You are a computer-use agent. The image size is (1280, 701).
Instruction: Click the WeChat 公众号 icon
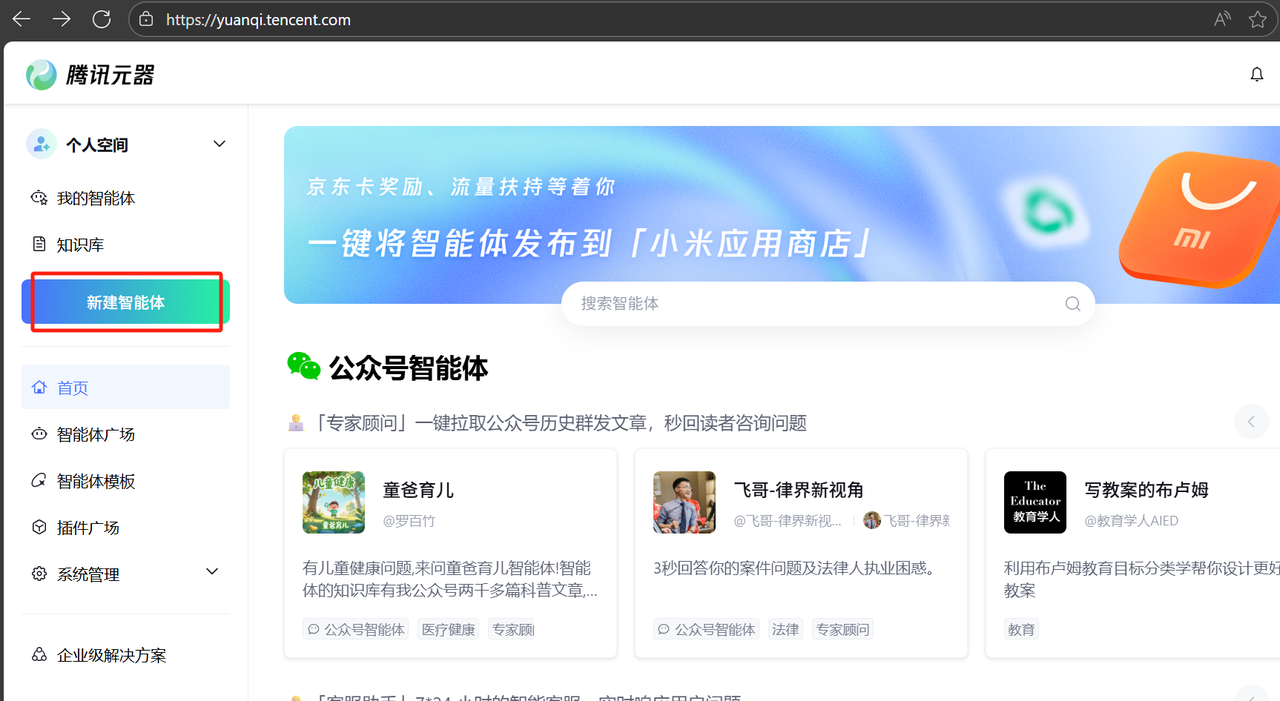pos(304,367)
